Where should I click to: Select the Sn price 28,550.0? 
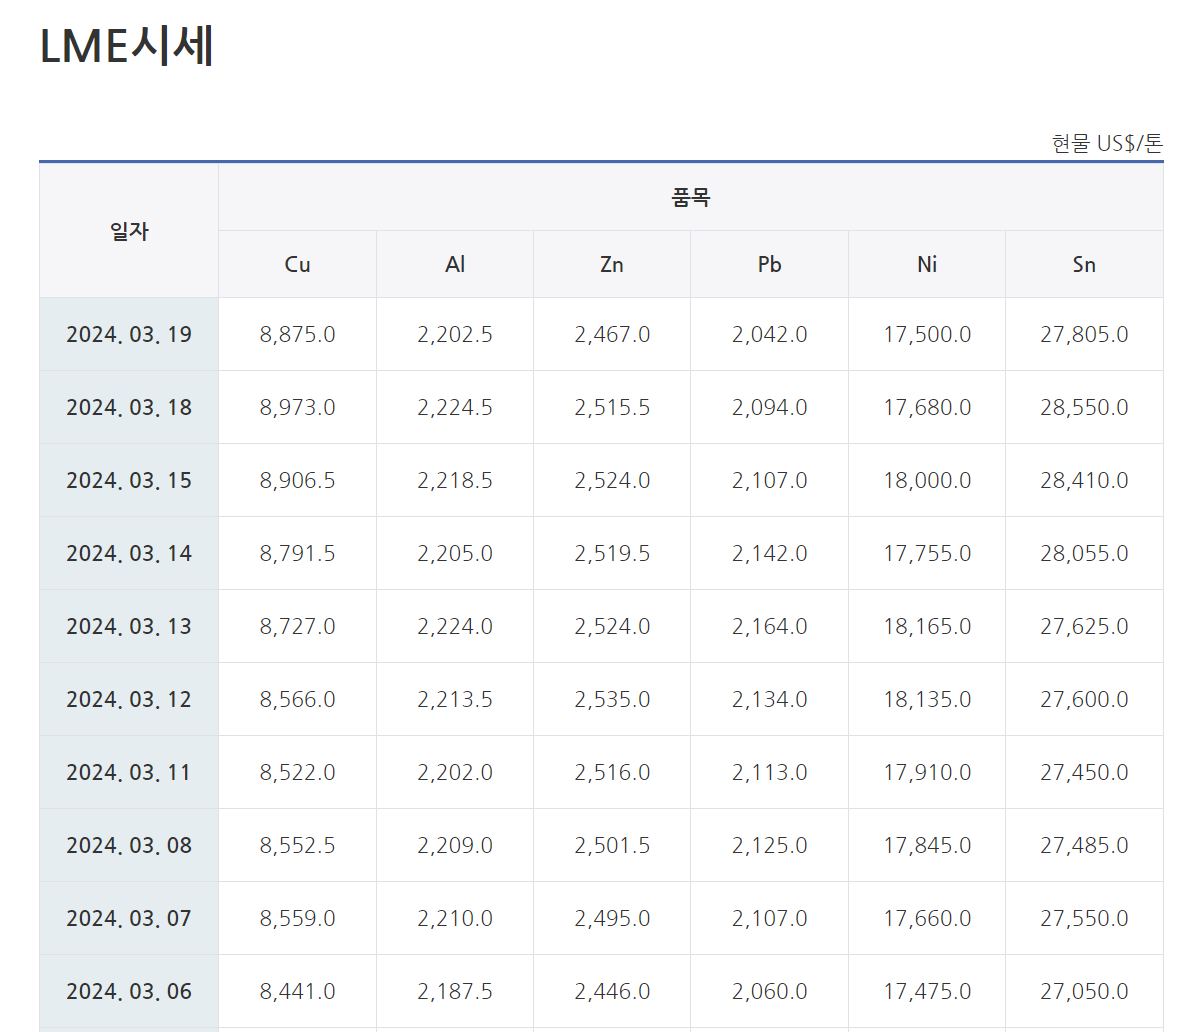click(x=1084, y=407)
